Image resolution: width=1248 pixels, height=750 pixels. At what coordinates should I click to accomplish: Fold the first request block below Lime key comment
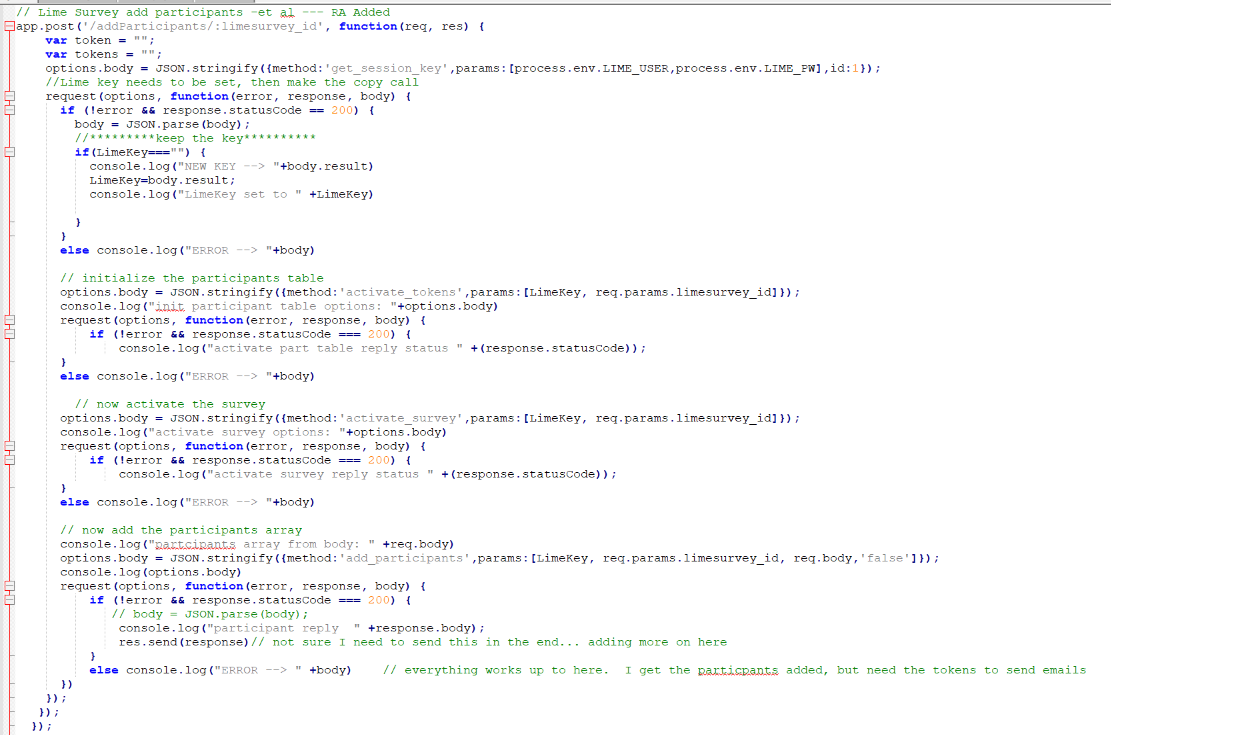[9, 96]
